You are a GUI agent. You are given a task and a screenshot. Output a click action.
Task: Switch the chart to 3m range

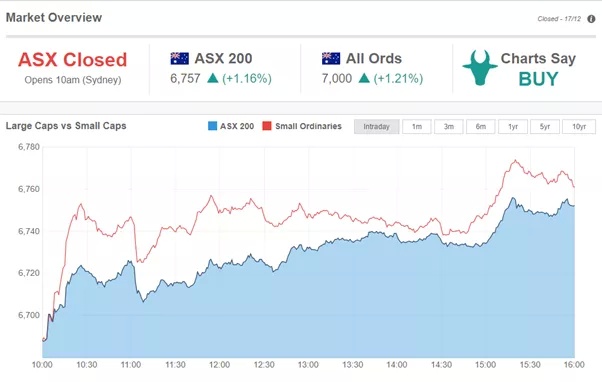click(449, 127)
